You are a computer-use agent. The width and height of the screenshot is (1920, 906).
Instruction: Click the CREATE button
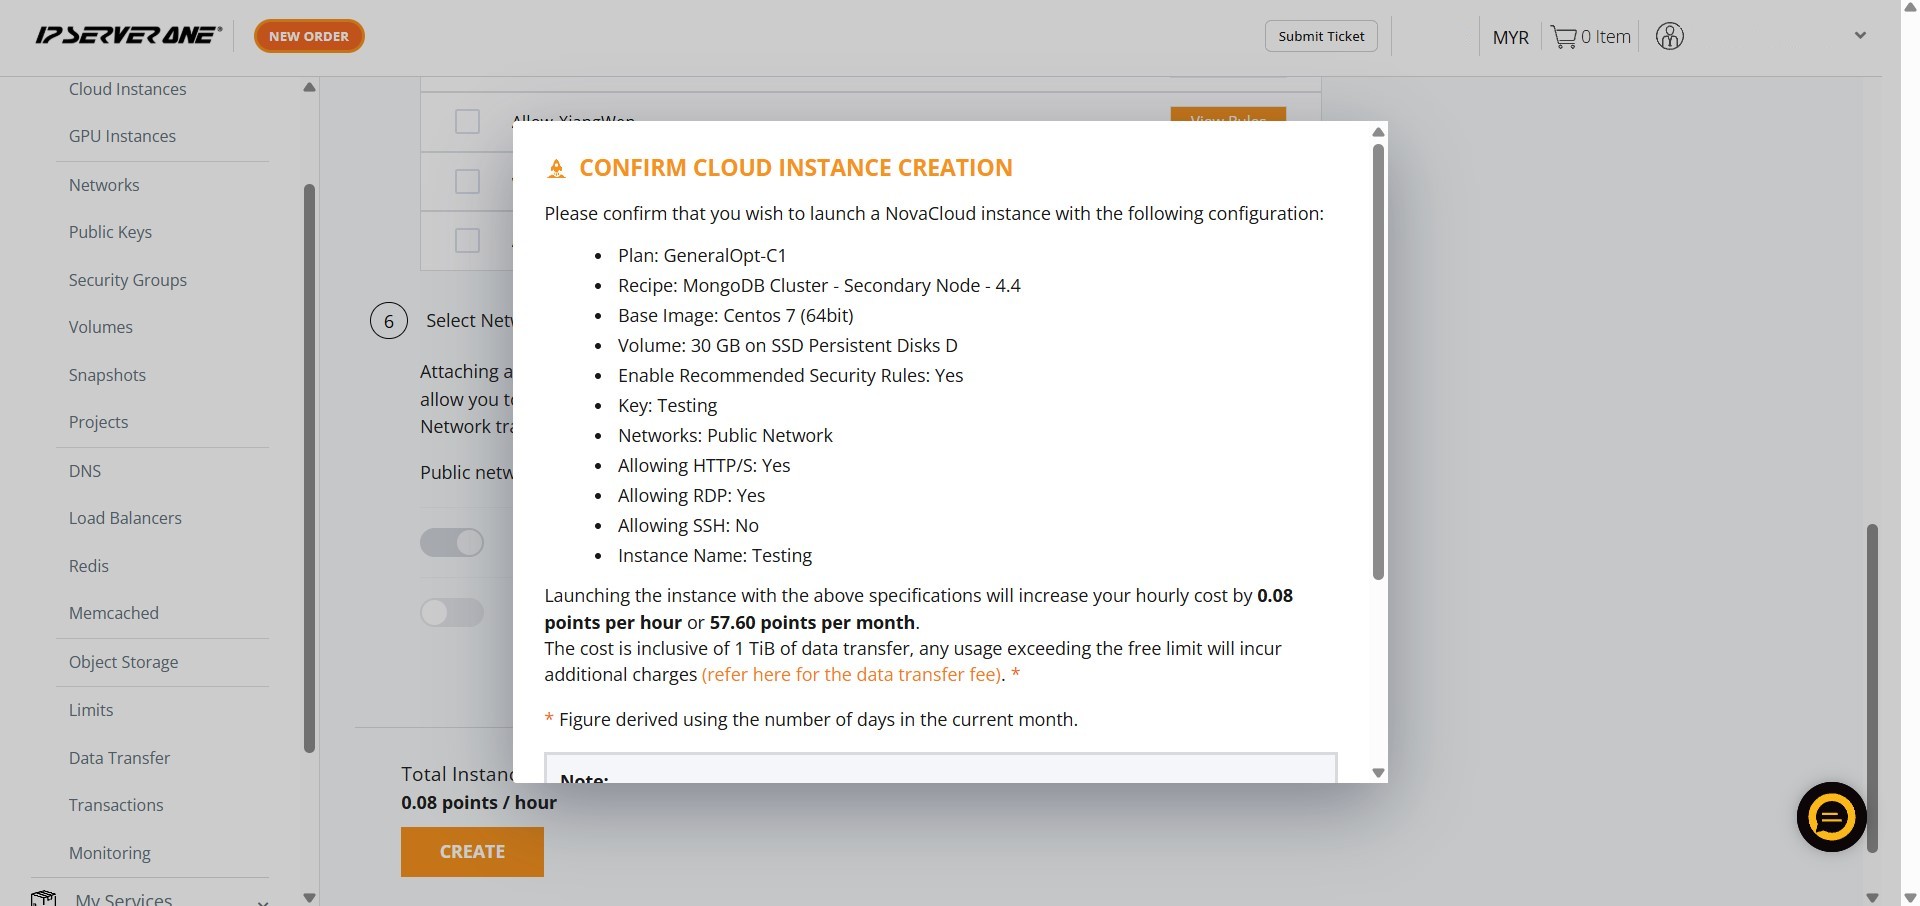(x=472, y=852)
